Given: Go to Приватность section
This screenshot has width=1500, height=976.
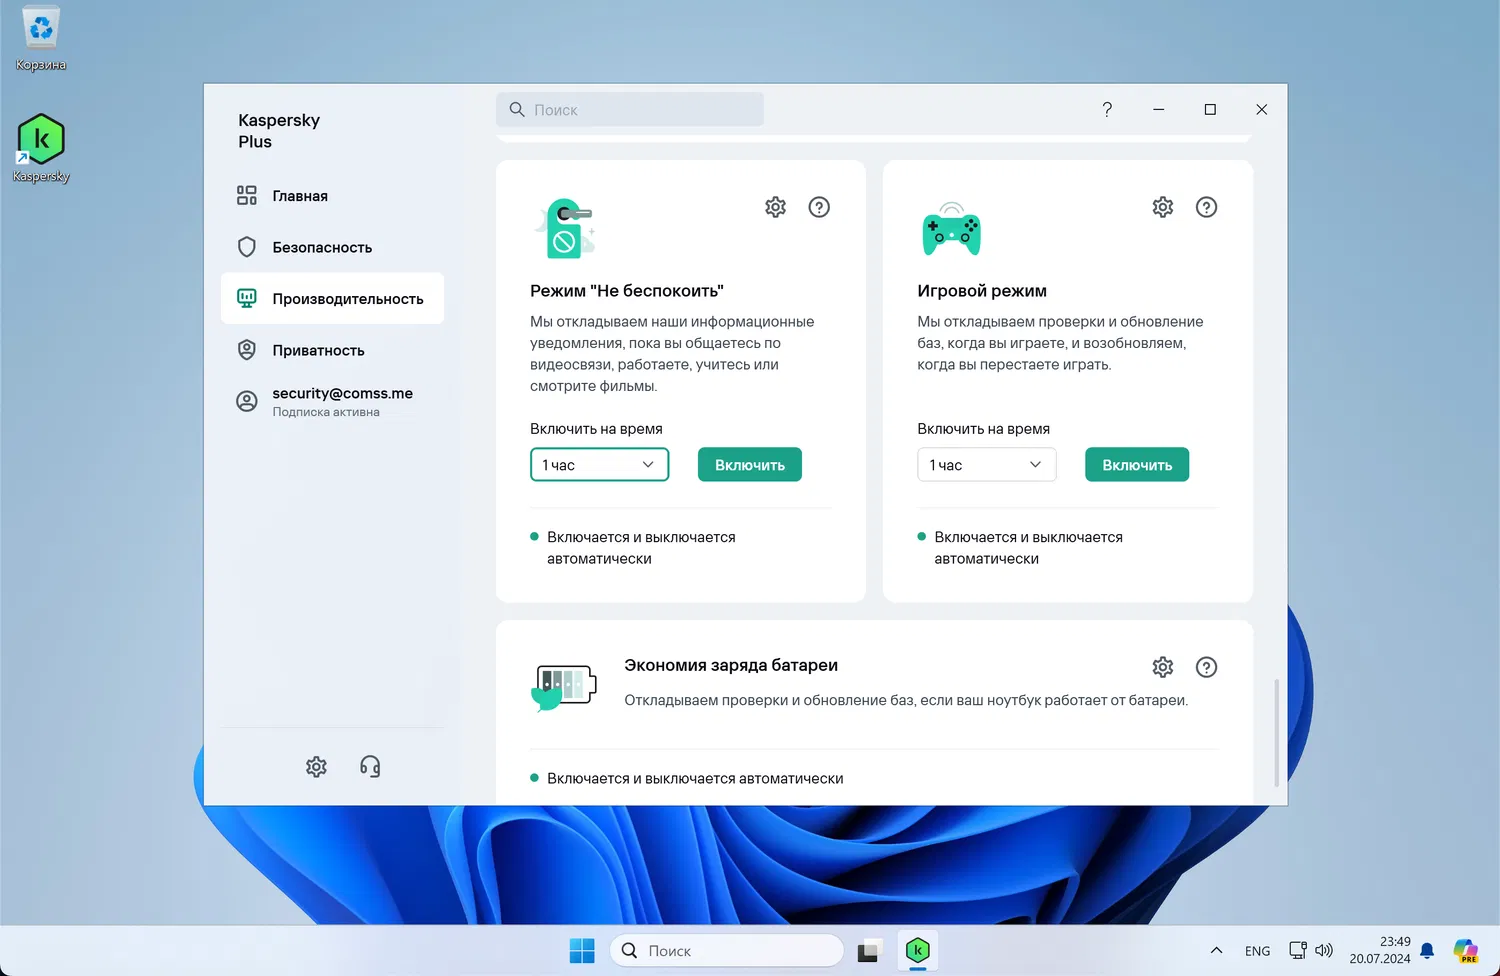Looking at the screenshot, I should 332,350.
